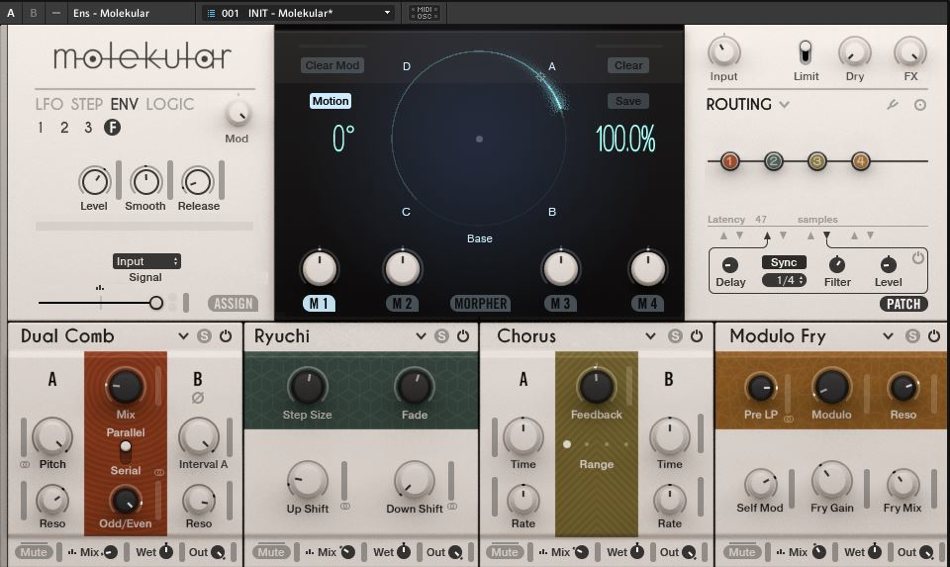Click the delay section power icon

(x=918, y=257)
